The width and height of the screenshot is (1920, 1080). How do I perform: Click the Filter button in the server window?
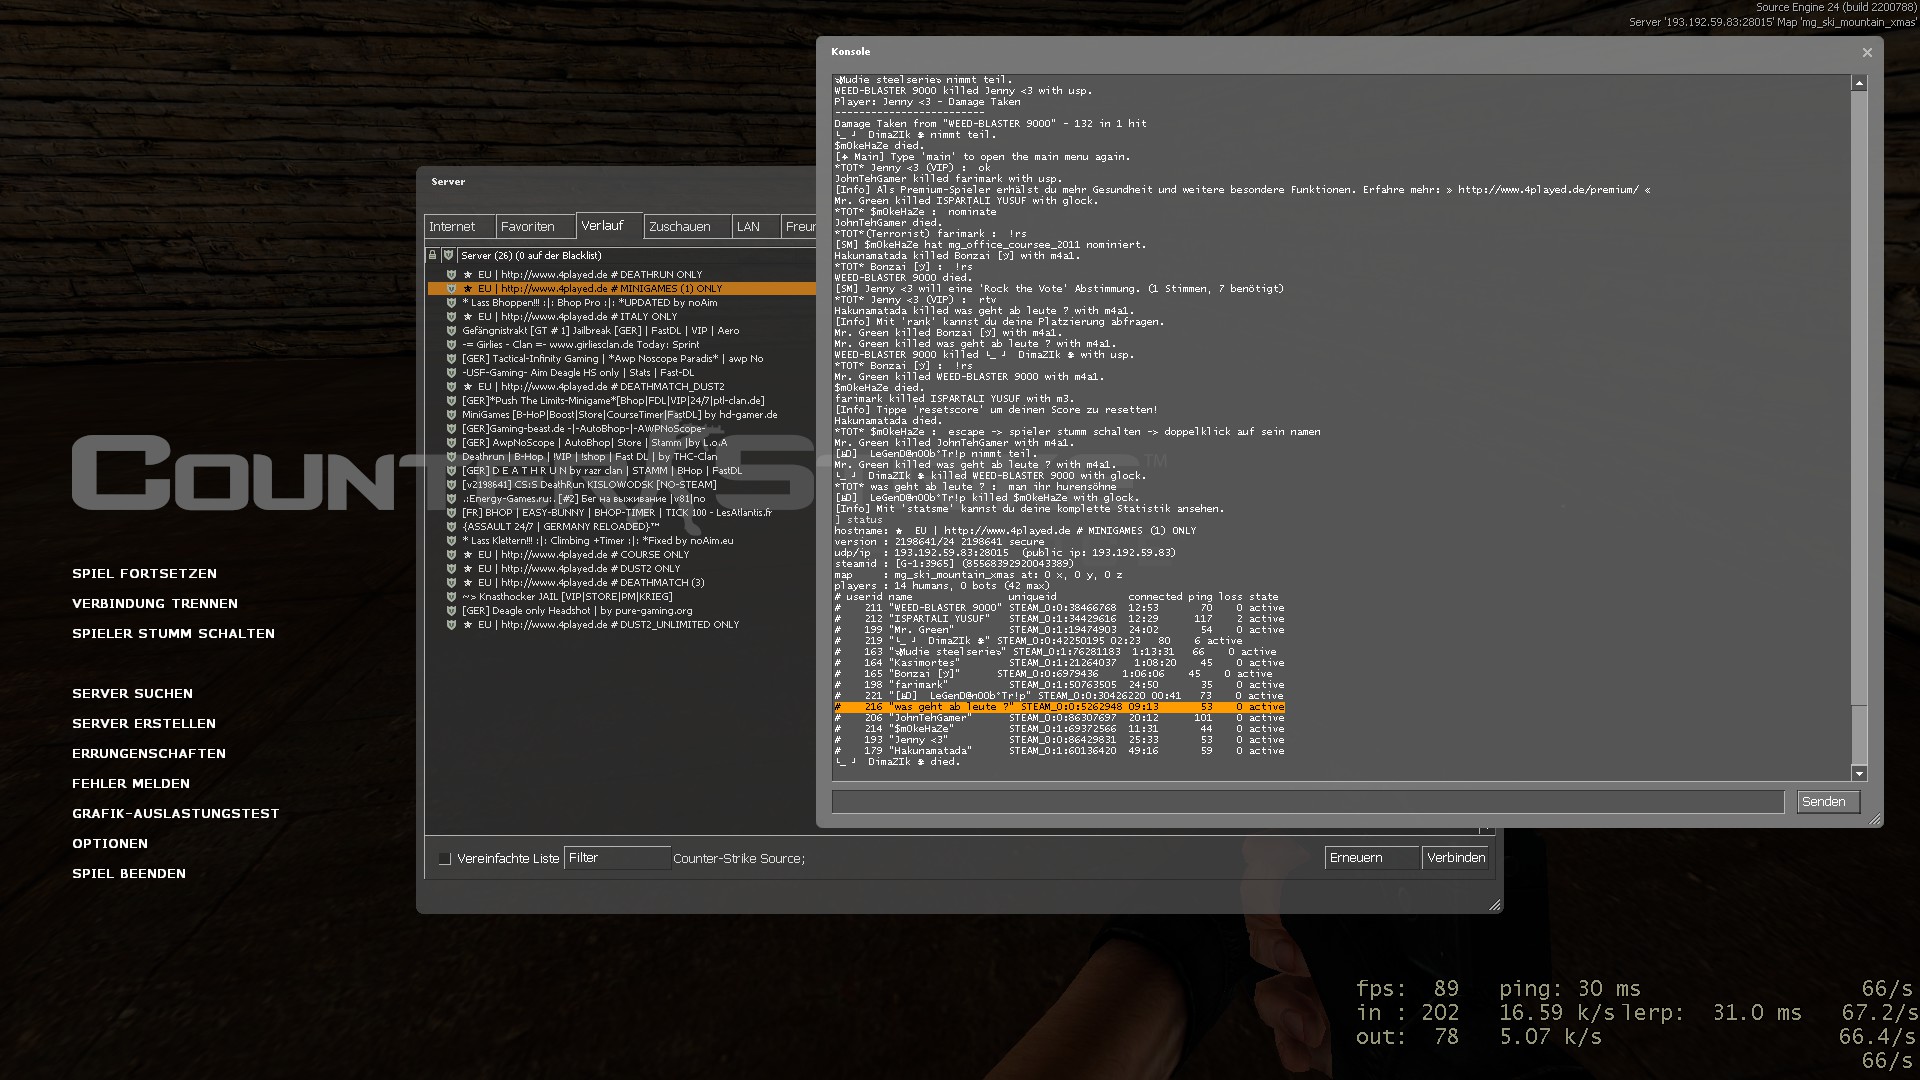point(617,858)
